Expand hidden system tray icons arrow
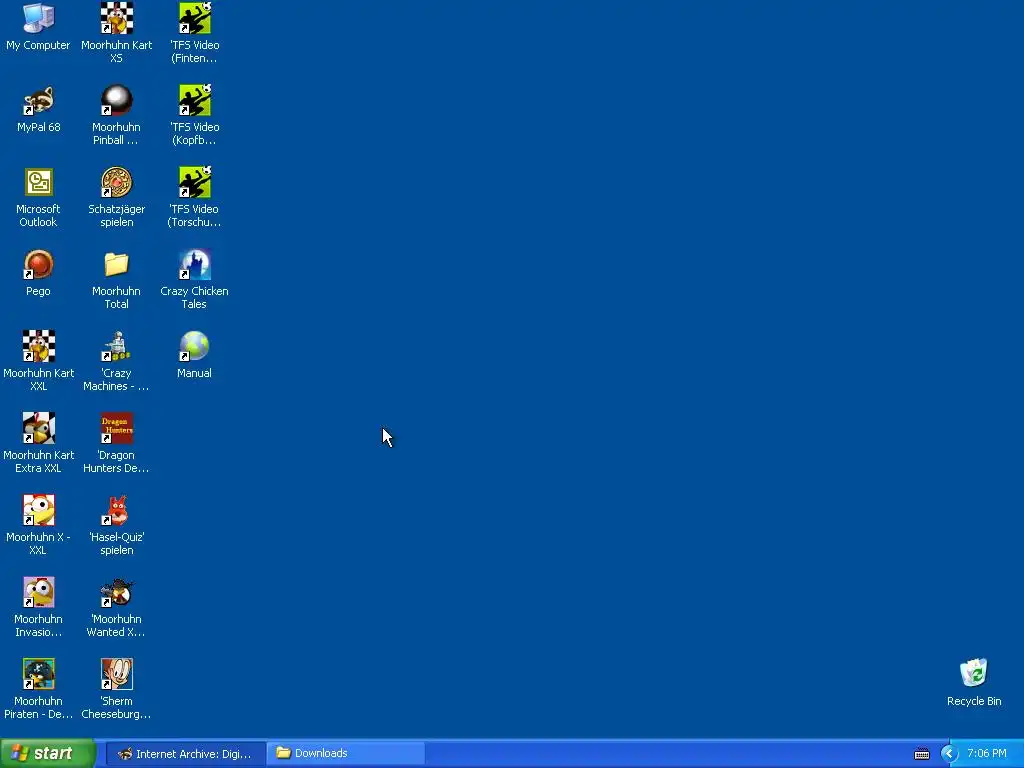Viewport: 1024px width, 768px height. (x=949, y=754)
